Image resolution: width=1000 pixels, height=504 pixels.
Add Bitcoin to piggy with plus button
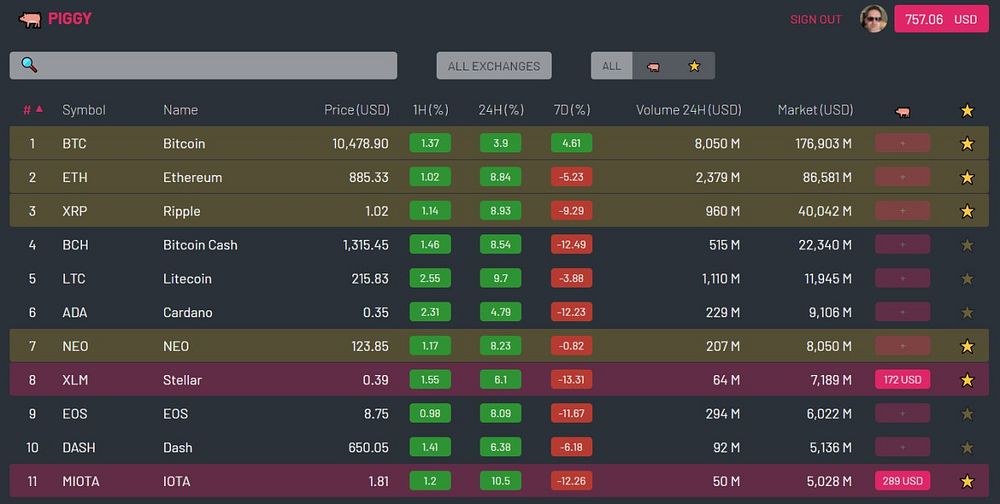coord(902,143)
